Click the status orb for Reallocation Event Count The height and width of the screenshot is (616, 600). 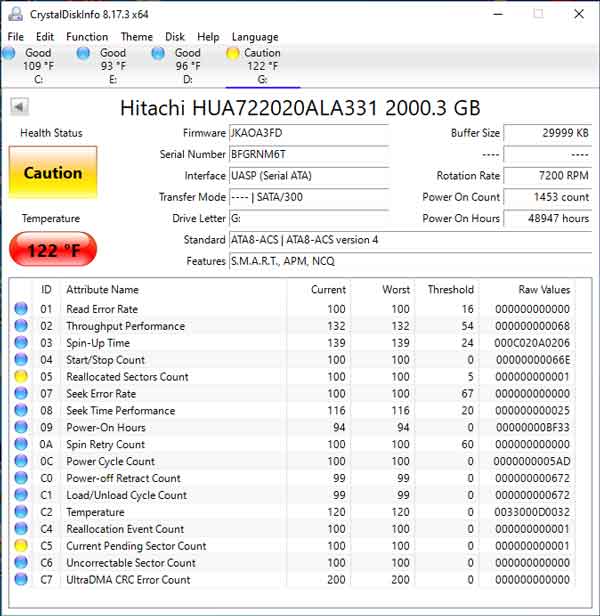point(21,528)
